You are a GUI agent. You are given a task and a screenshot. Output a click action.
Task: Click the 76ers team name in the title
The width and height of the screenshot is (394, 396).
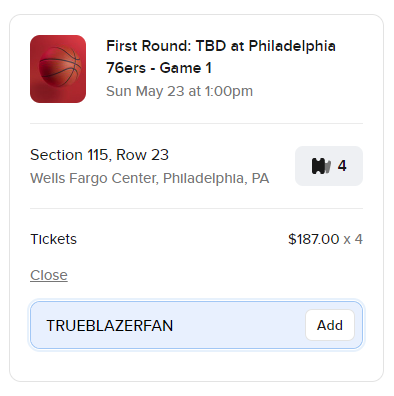click(x=126, y=68)
